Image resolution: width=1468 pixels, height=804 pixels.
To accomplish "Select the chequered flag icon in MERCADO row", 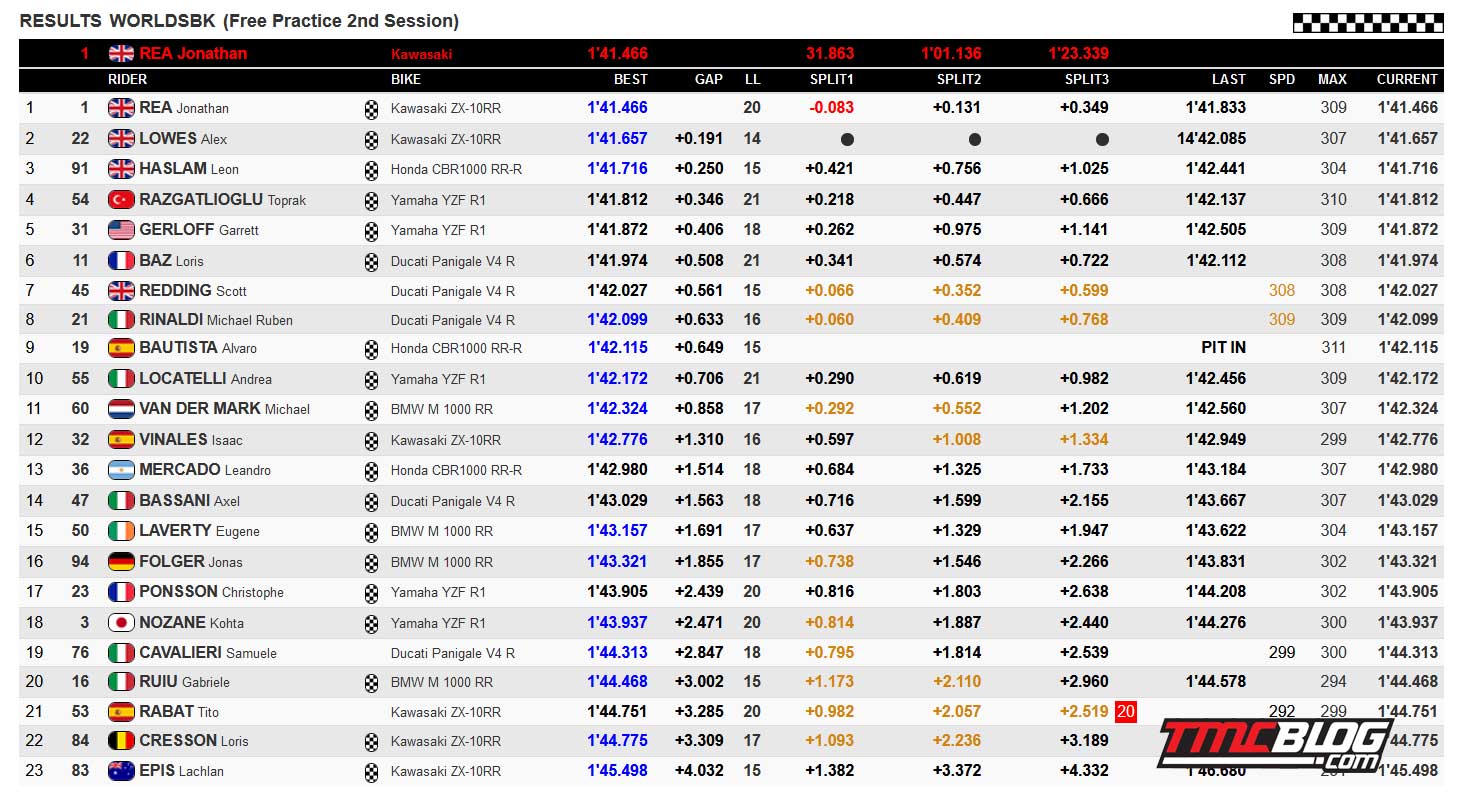I will coord(372,470).
